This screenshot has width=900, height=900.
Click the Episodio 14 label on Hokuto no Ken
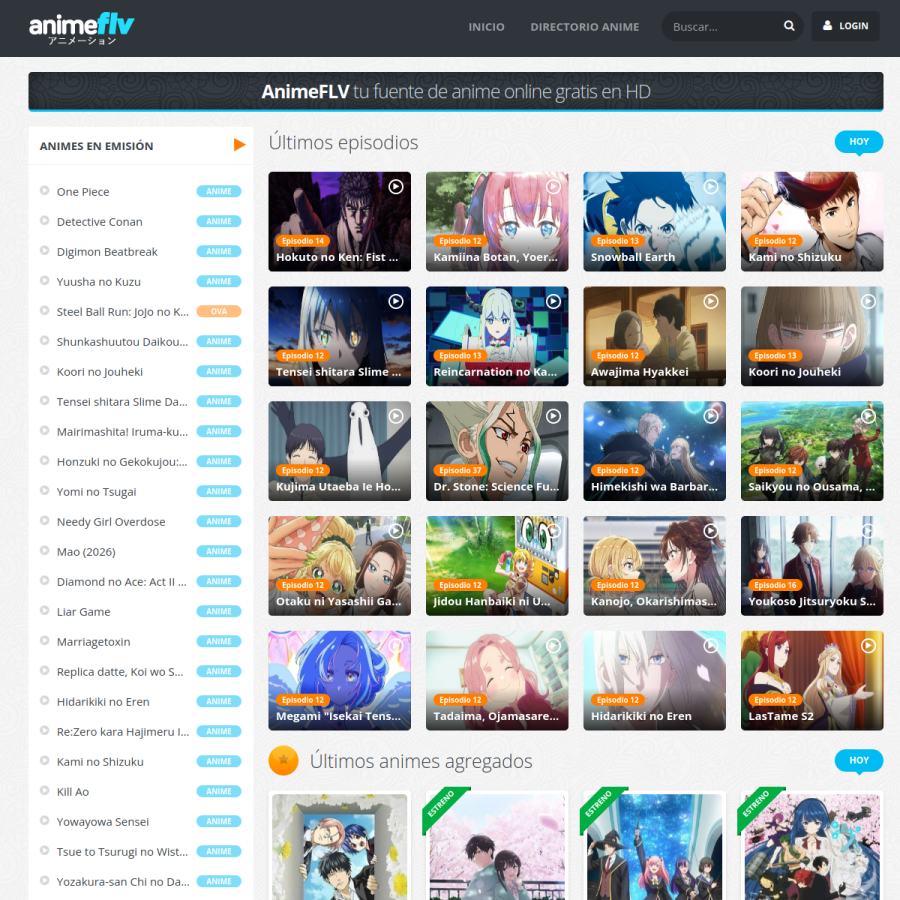302,240
